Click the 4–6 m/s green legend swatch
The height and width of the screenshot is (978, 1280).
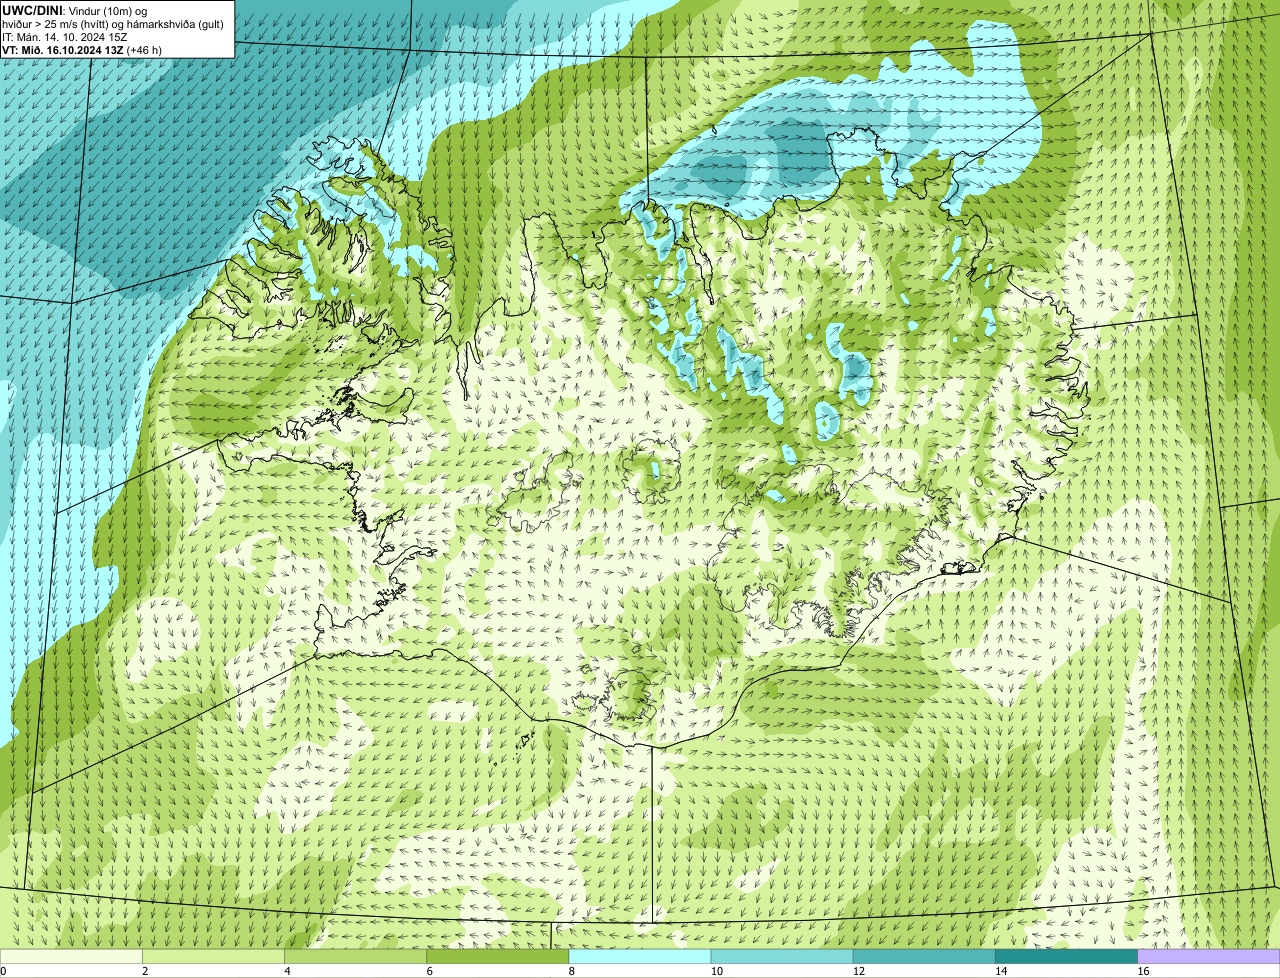[x=356, y=956]
